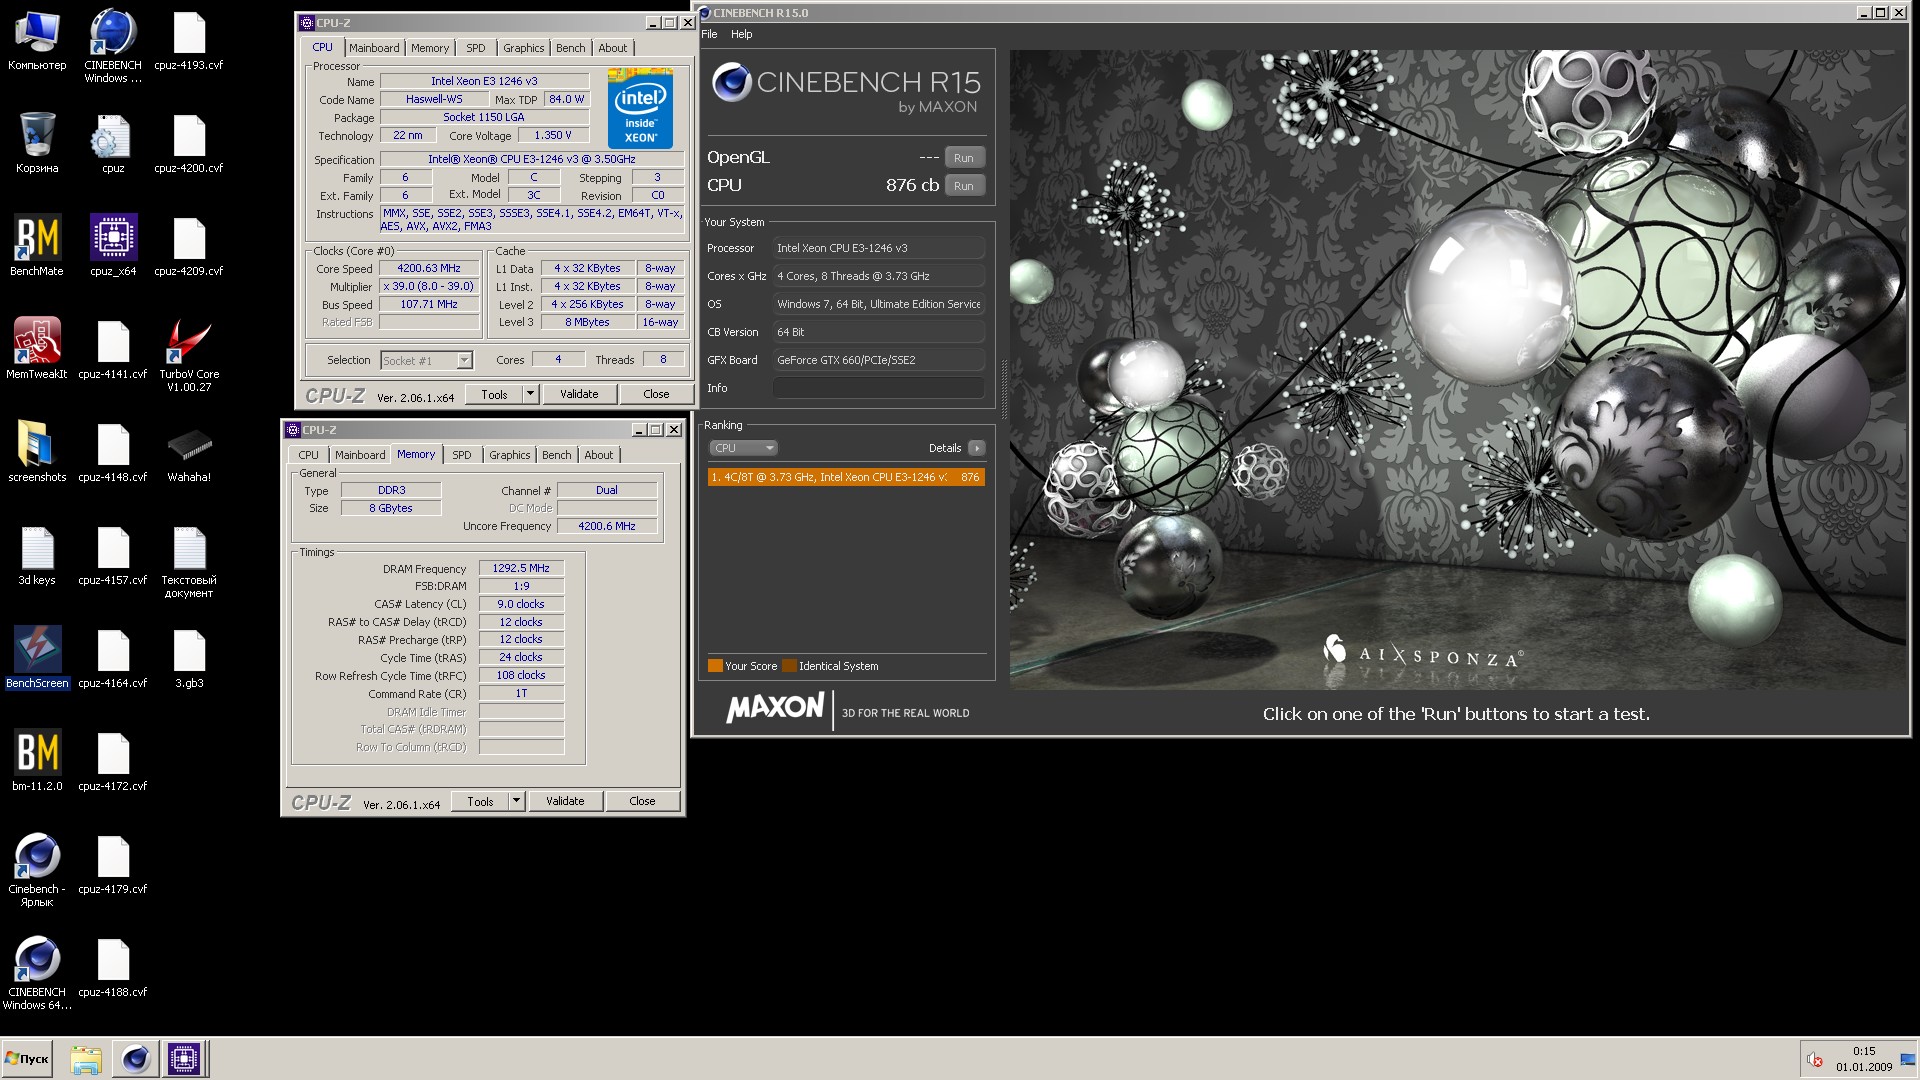Open SPD tab in upper CPU-Z window
1920x1080 pixels.
[x=476, y=48]
